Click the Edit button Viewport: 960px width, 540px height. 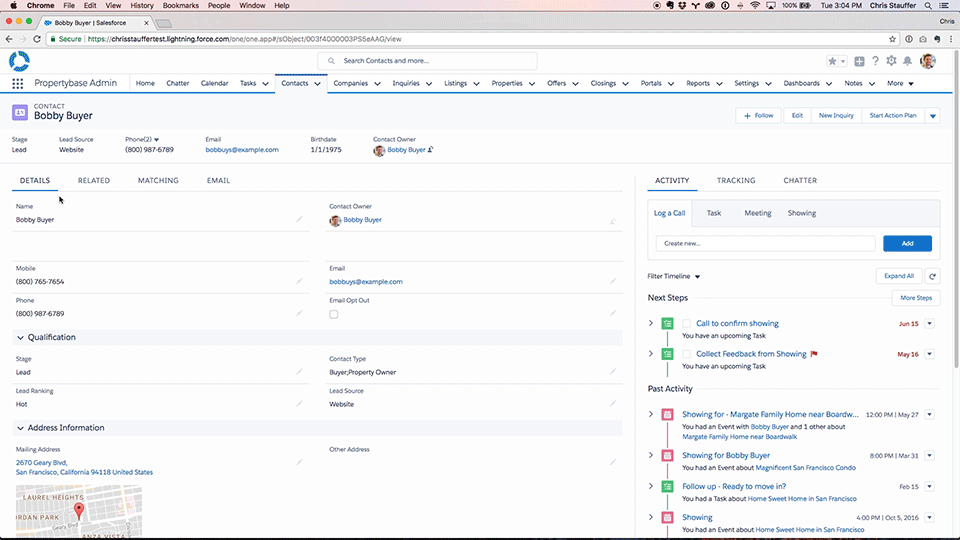tap(797, 116)
